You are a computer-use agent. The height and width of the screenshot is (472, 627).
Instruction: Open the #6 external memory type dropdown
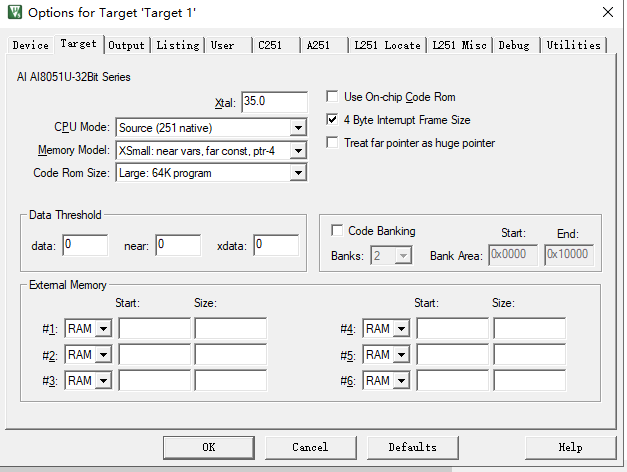386,380
